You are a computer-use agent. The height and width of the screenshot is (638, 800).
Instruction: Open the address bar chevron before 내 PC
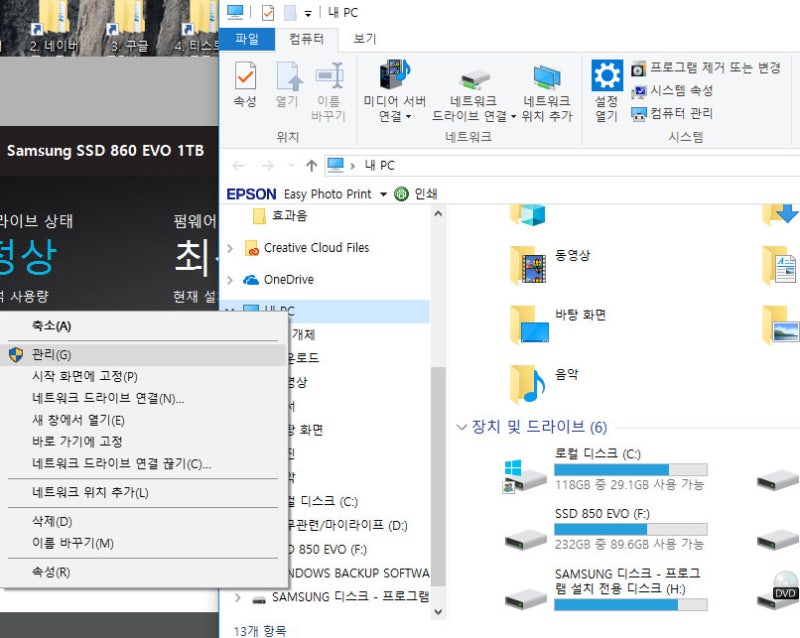coord(353,166)
